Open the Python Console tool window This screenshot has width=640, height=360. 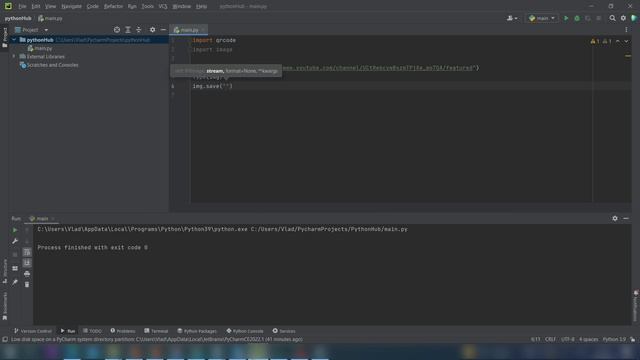[245, 331]
